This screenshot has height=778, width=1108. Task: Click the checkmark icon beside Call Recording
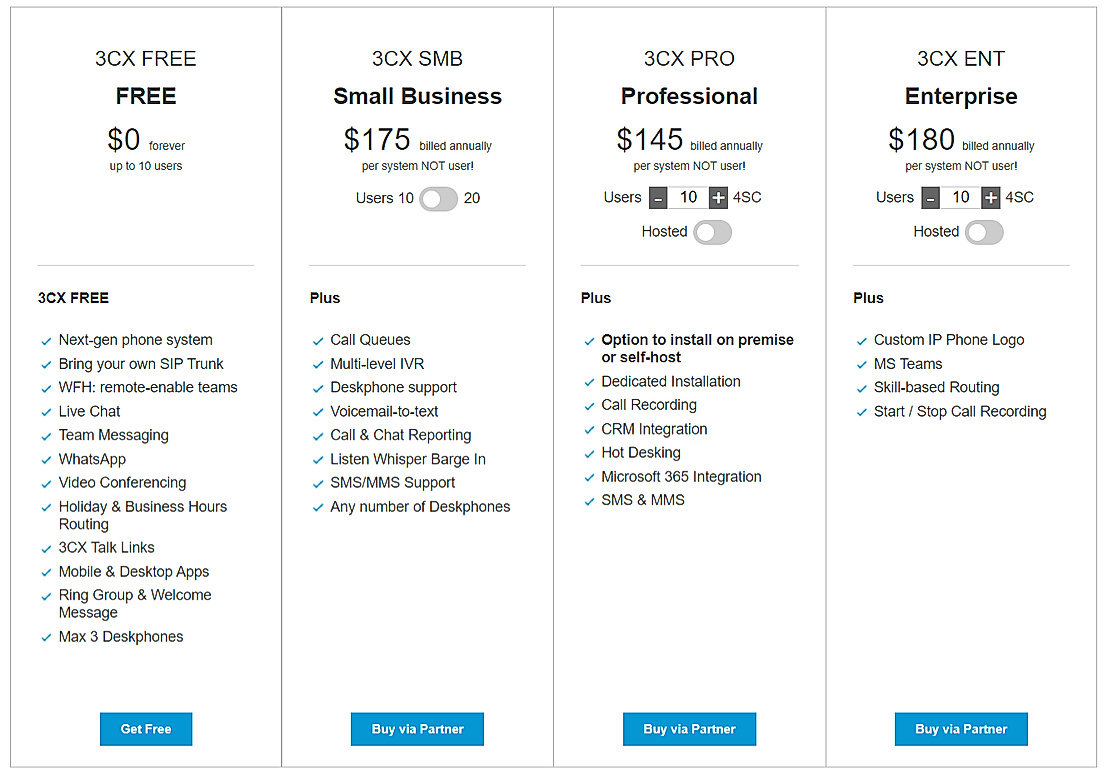(x=589, y=405)
